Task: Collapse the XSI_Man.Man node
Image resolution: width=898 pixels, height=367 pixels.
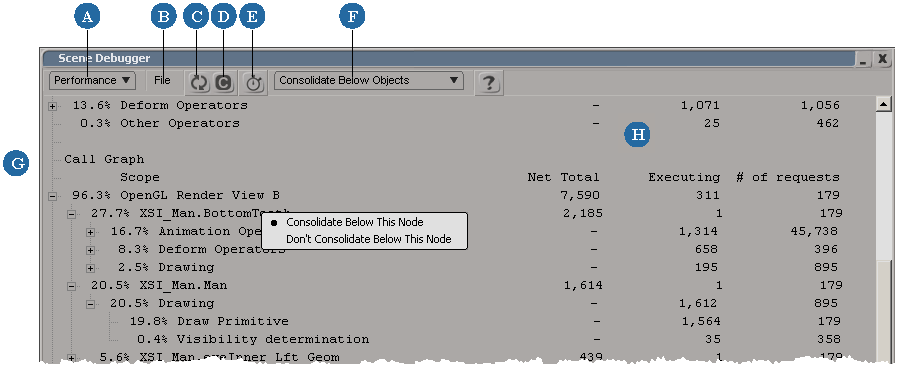Action: 72,286
